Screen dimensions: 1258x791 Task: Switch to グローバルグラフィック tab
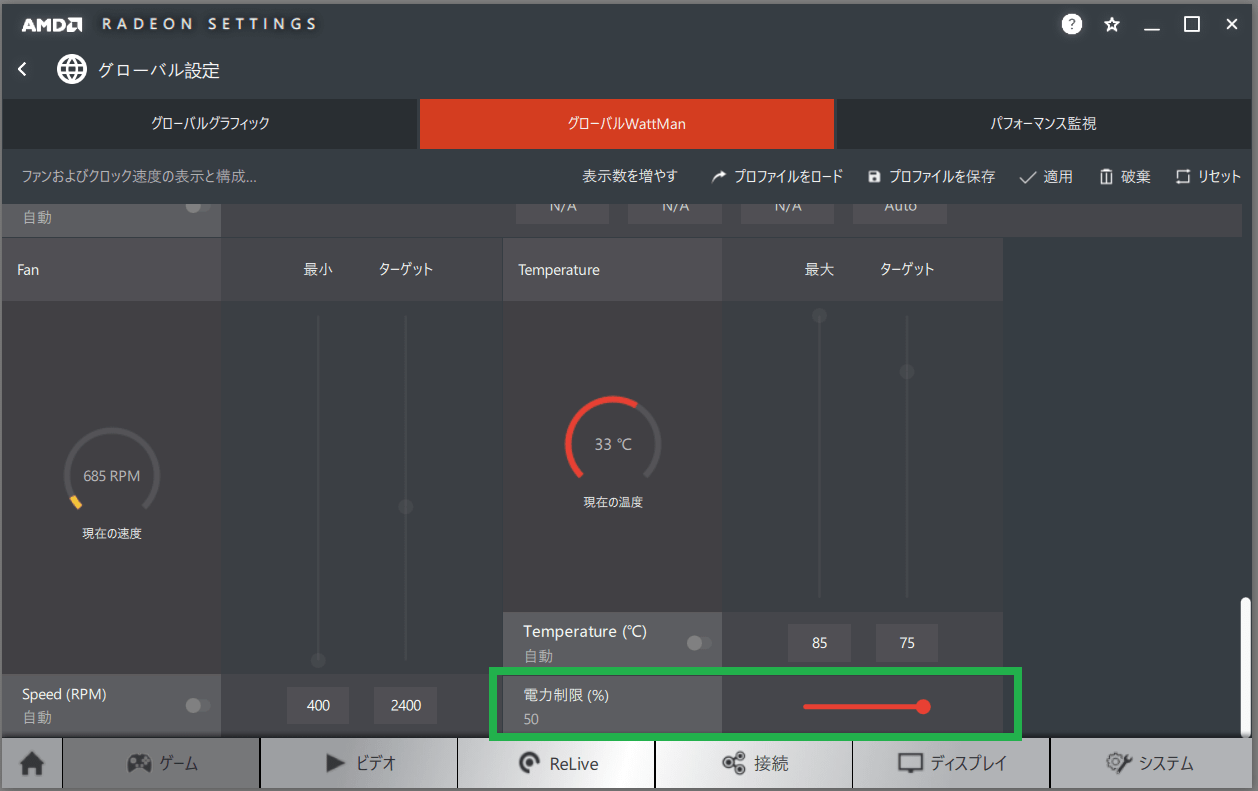210,124
